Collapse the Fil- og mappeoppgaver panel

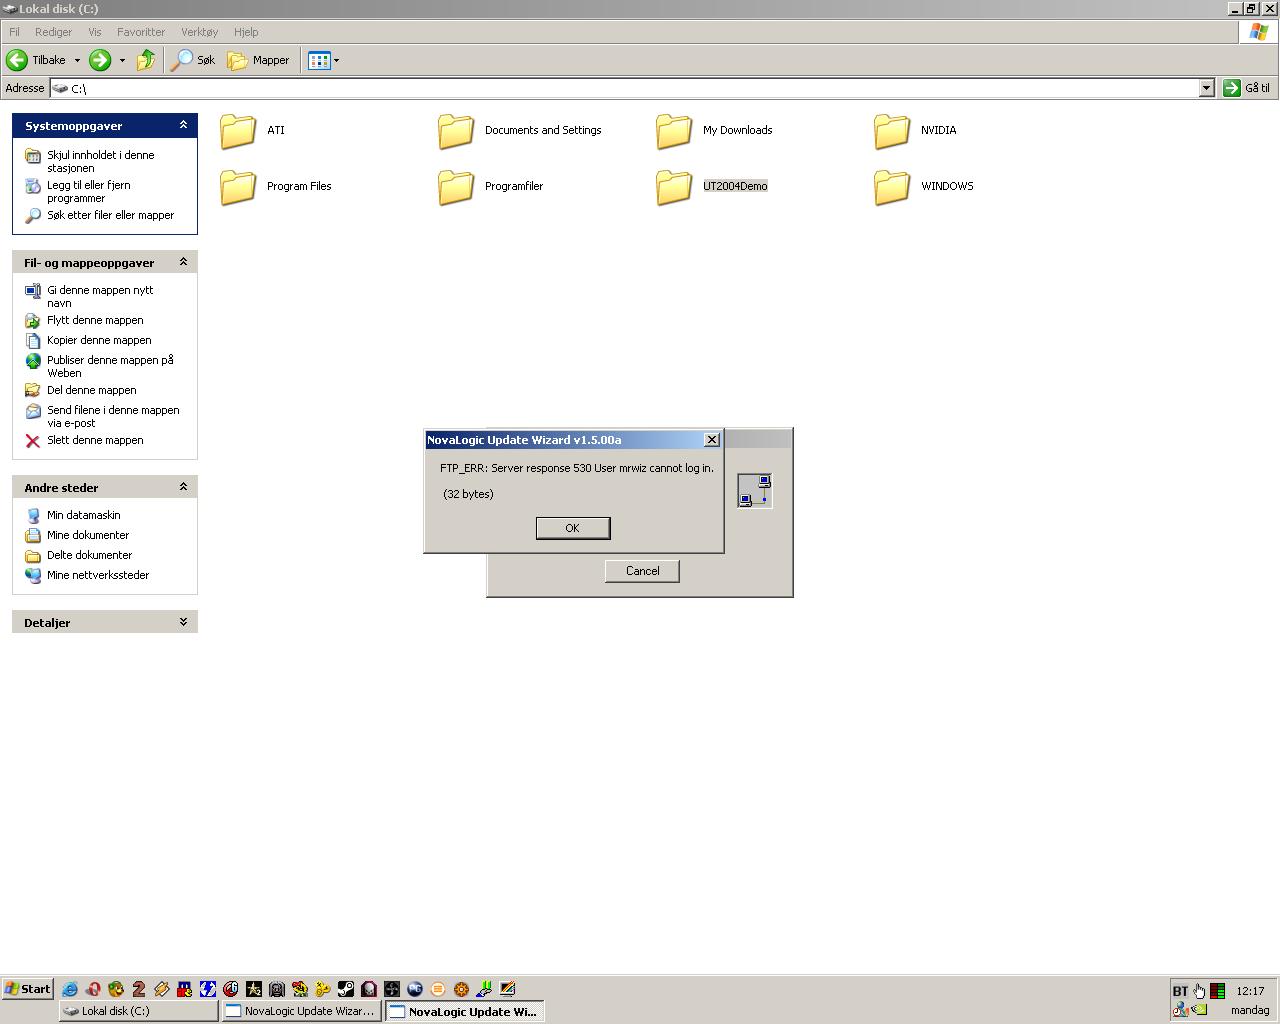(x=183, y=262)
